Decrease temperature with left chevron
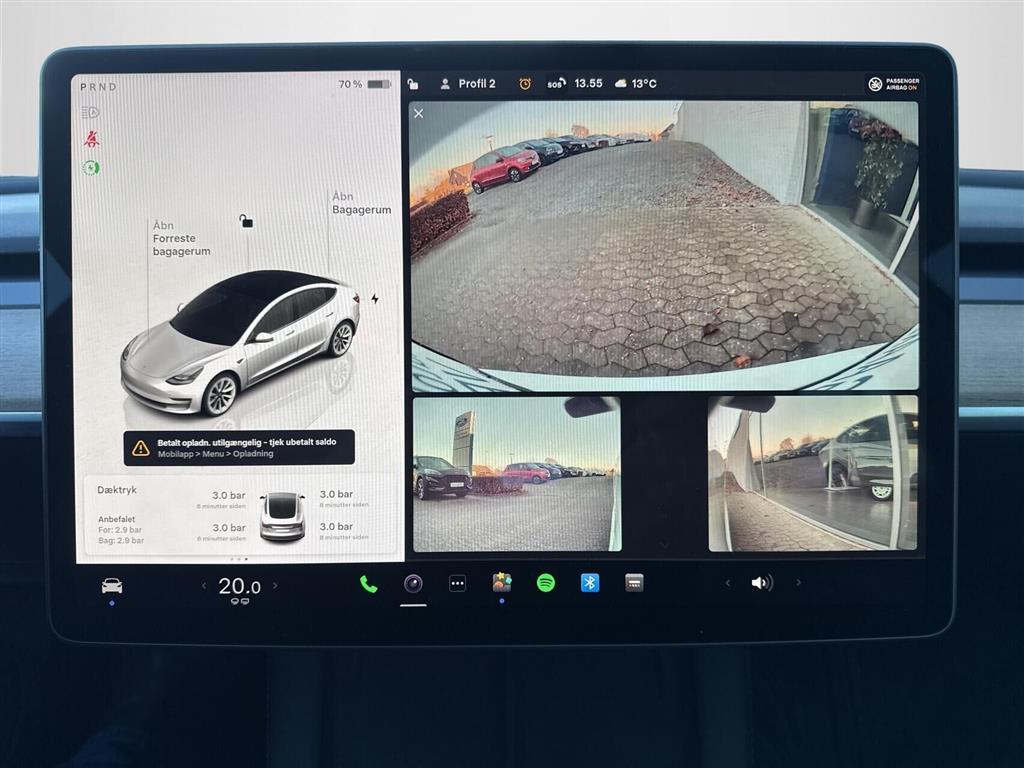Screen dimensions: 1024x768 point(204,586)
